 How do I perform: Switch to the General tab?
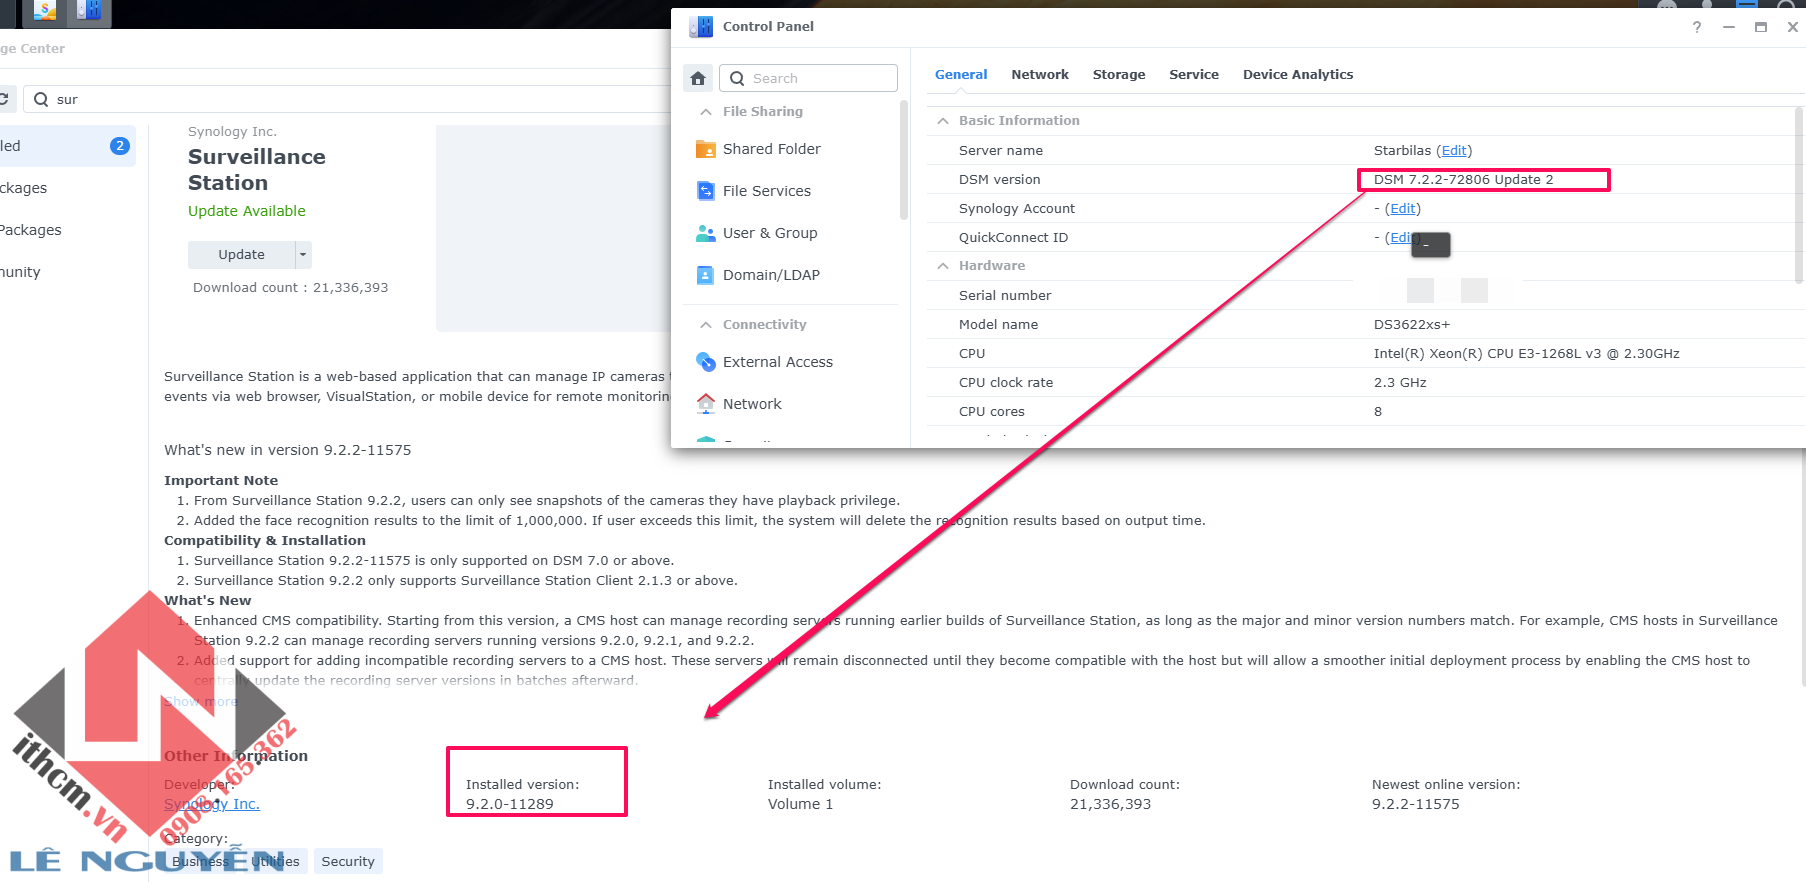961,75
